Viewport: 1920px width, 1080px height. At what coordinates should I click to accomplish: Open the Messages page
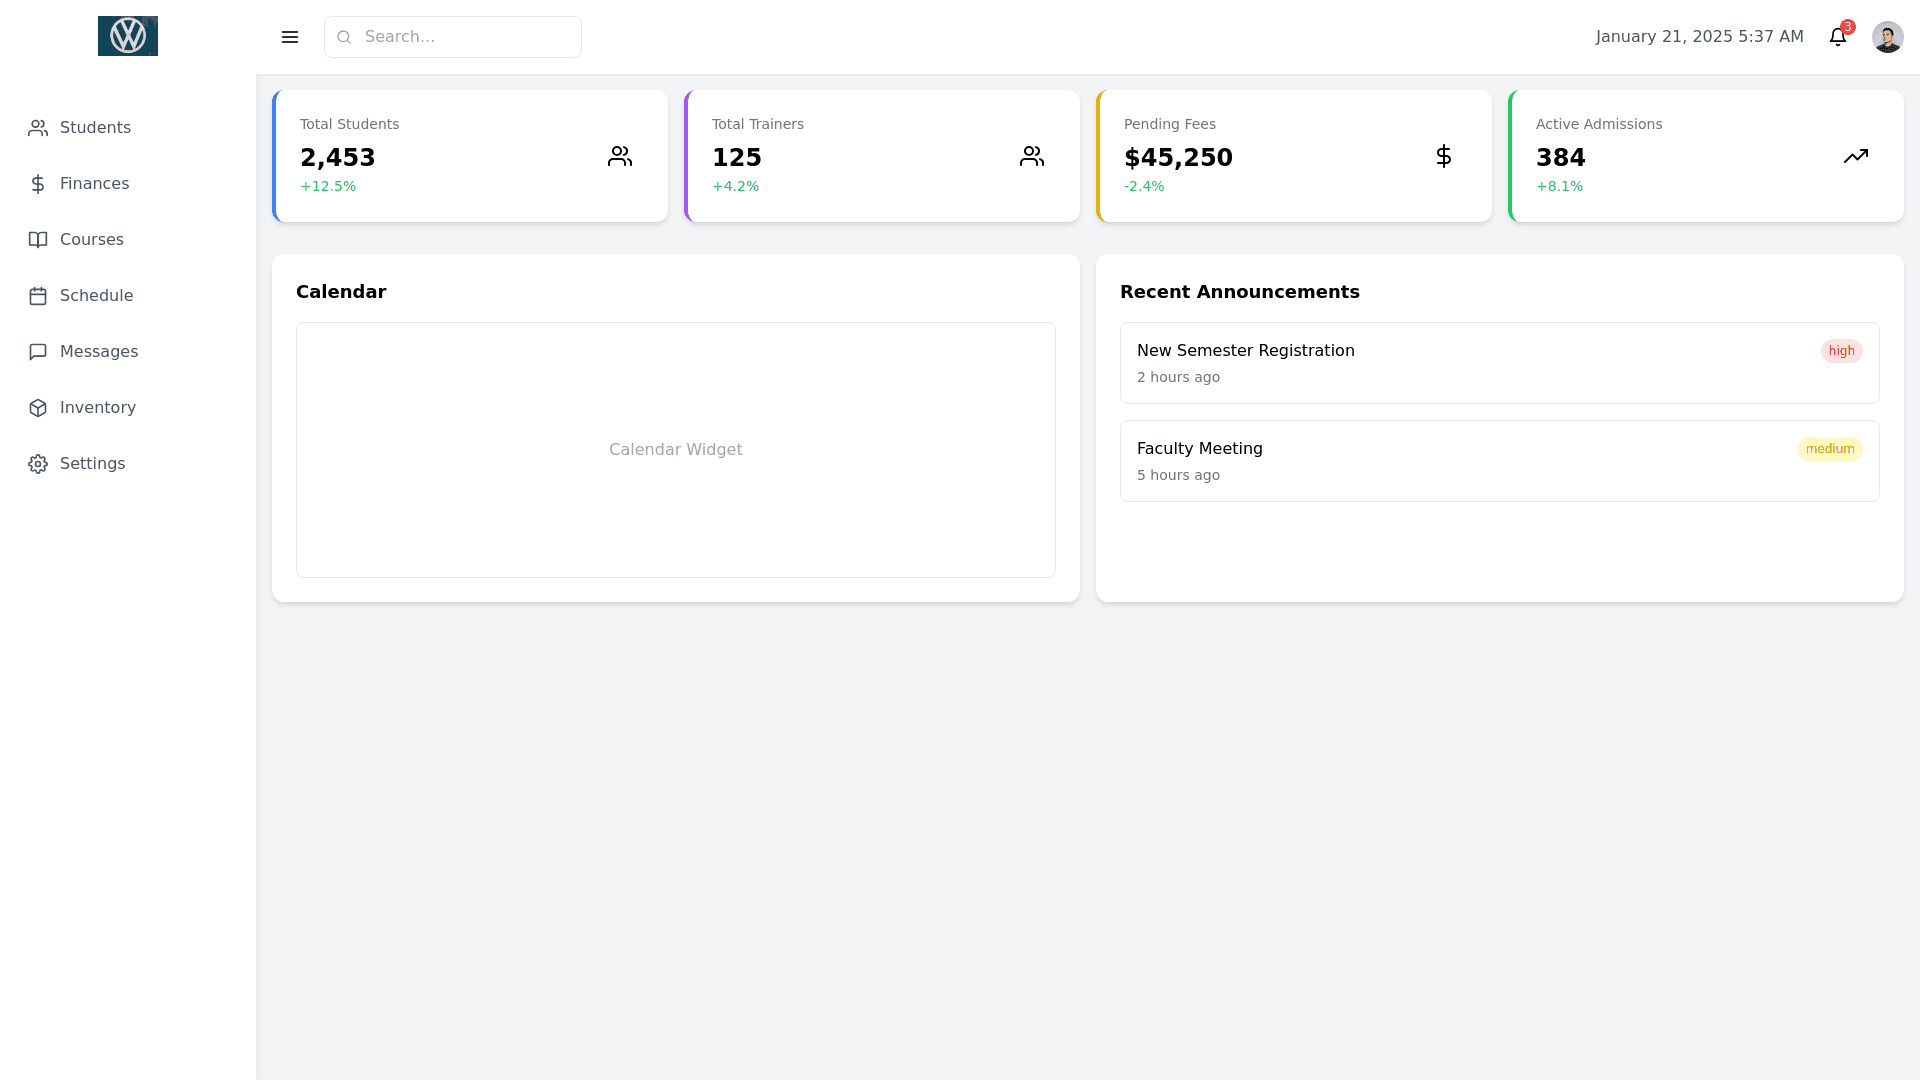(x=98, y=352)
